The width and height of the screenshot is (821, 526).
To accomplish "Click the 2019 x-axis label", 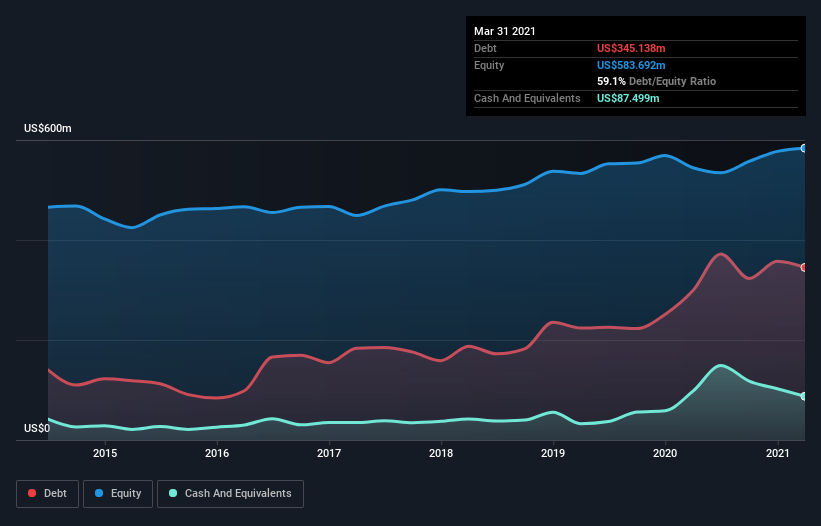I will click(x=553, y=453).
